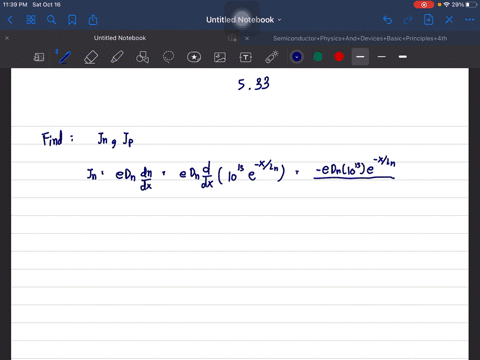
Task: Open the three-dot more options menu
Action: [x=470, y=20]
